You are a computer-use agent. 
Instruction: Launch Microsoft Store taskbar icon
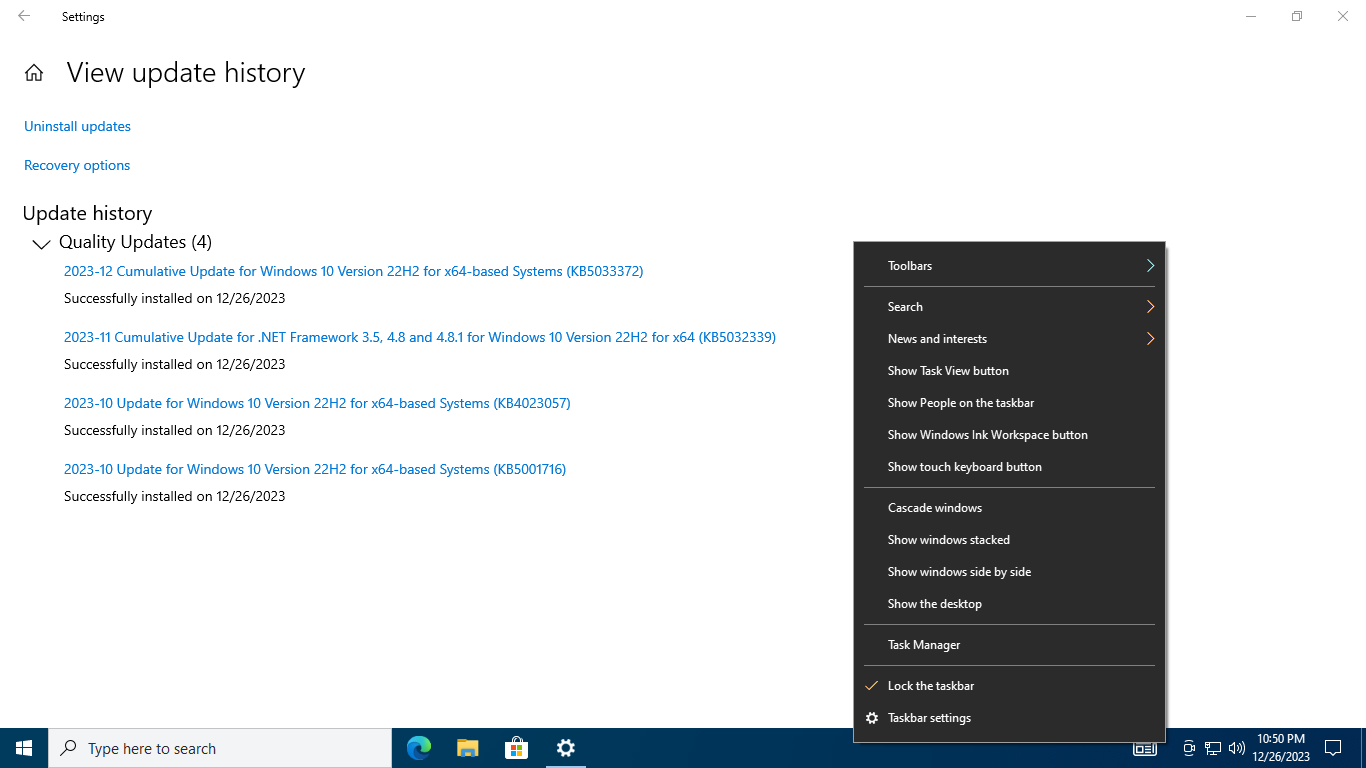[x=517, y=748]
